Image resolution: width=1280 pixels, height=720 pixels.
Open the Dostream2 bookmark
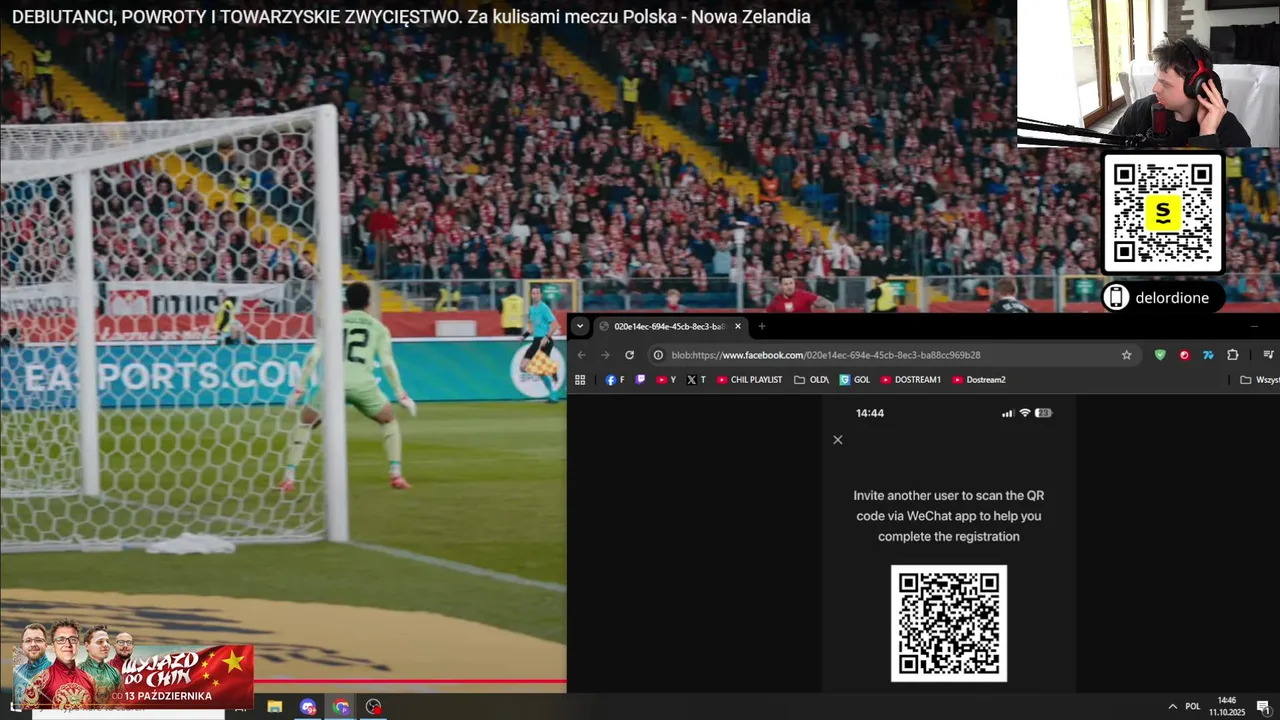(978, 380)
